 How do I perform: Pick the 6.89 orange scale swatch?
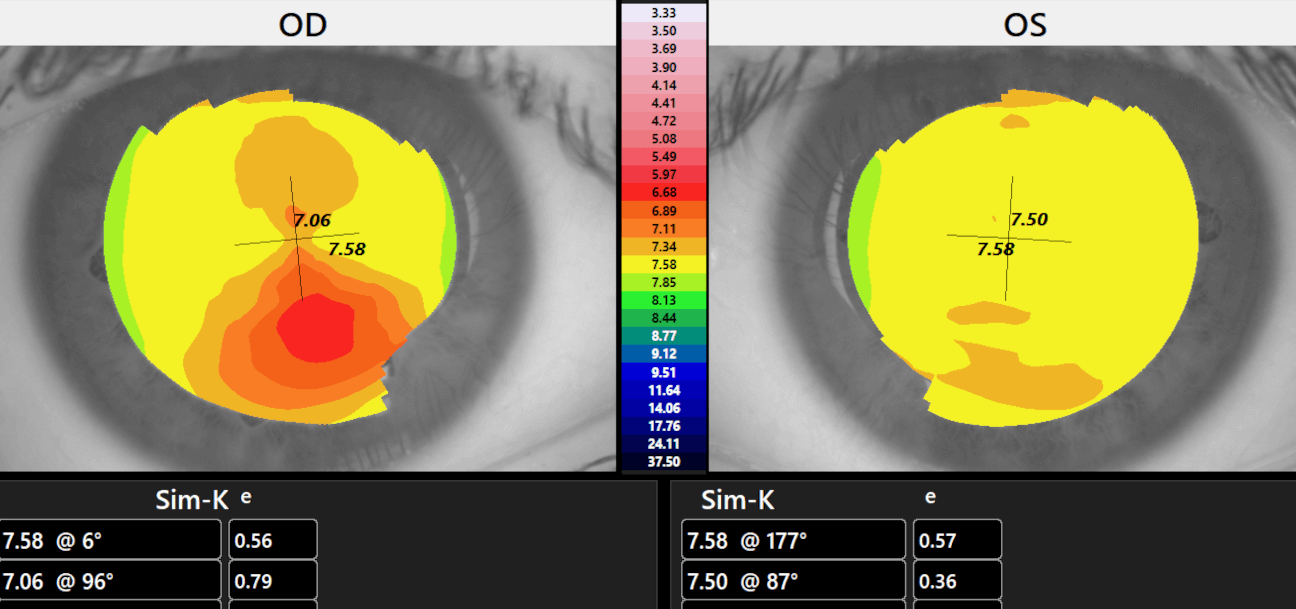(663, 211)
